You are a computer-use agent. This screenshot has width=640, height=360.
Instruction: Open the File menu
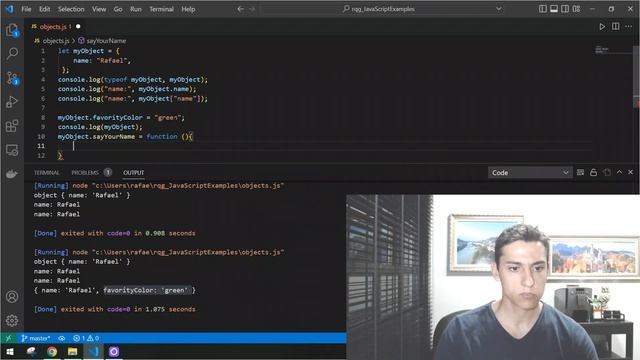pos(26,9)
